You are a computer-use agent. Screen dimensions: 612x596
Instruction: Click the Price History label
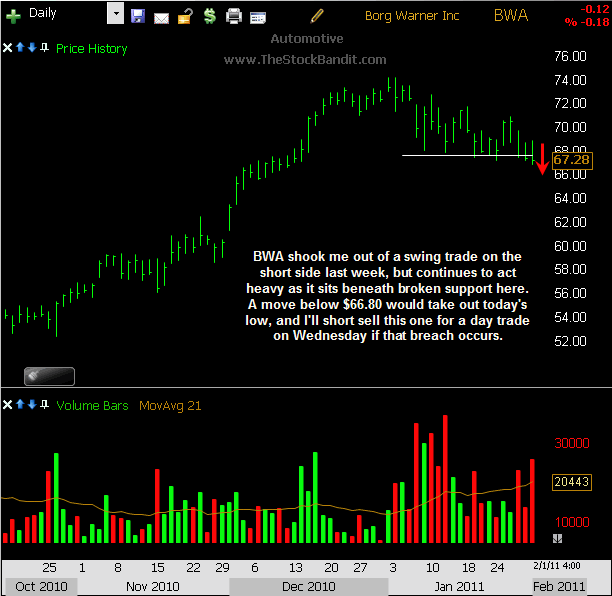(92, 48)
